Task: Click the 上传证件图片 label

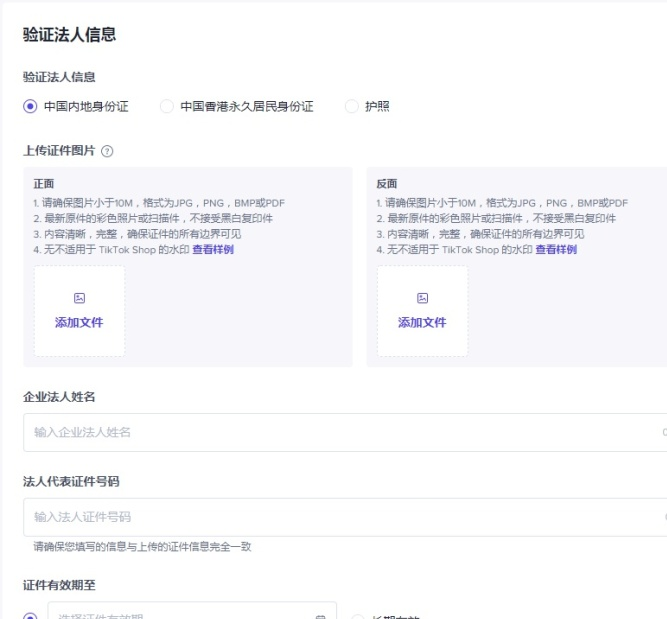Action: tap(59, 151)
